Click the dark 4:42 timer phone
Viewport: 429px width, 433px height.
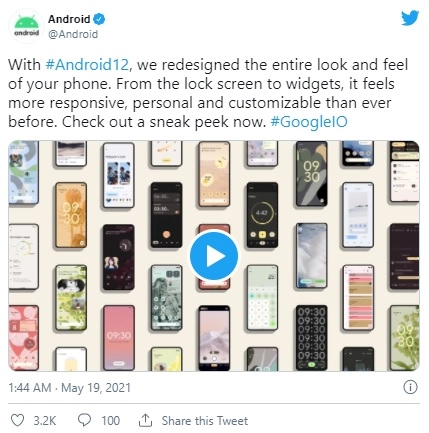262,215
